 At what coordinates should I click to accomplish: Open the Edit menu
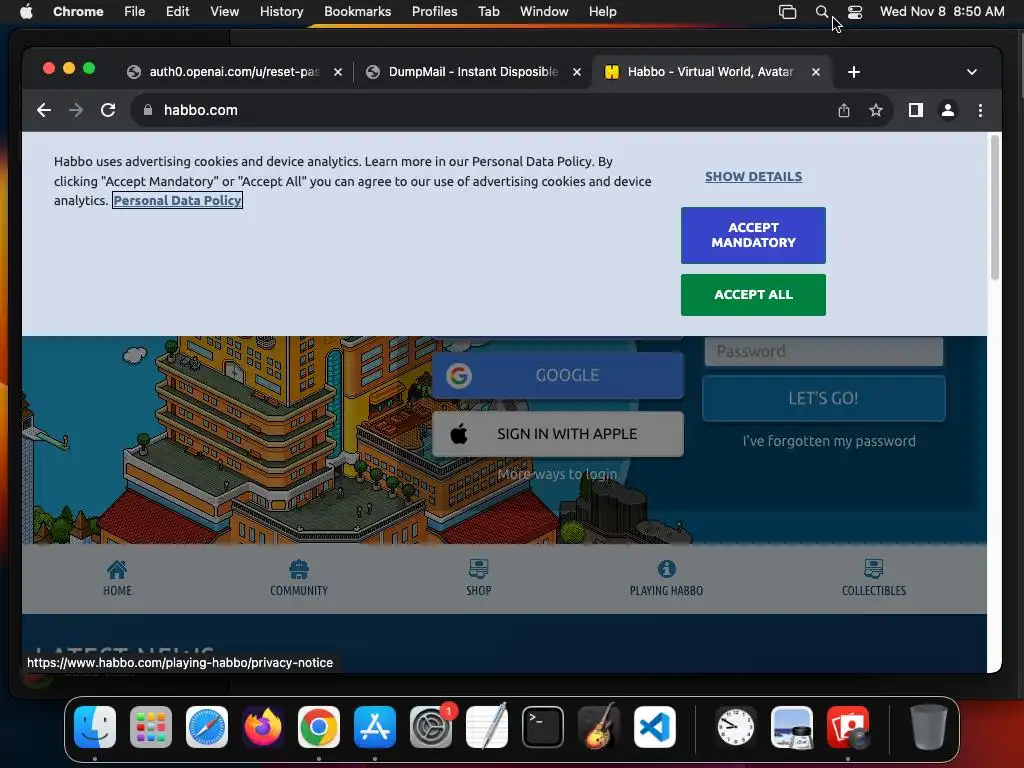177,12
